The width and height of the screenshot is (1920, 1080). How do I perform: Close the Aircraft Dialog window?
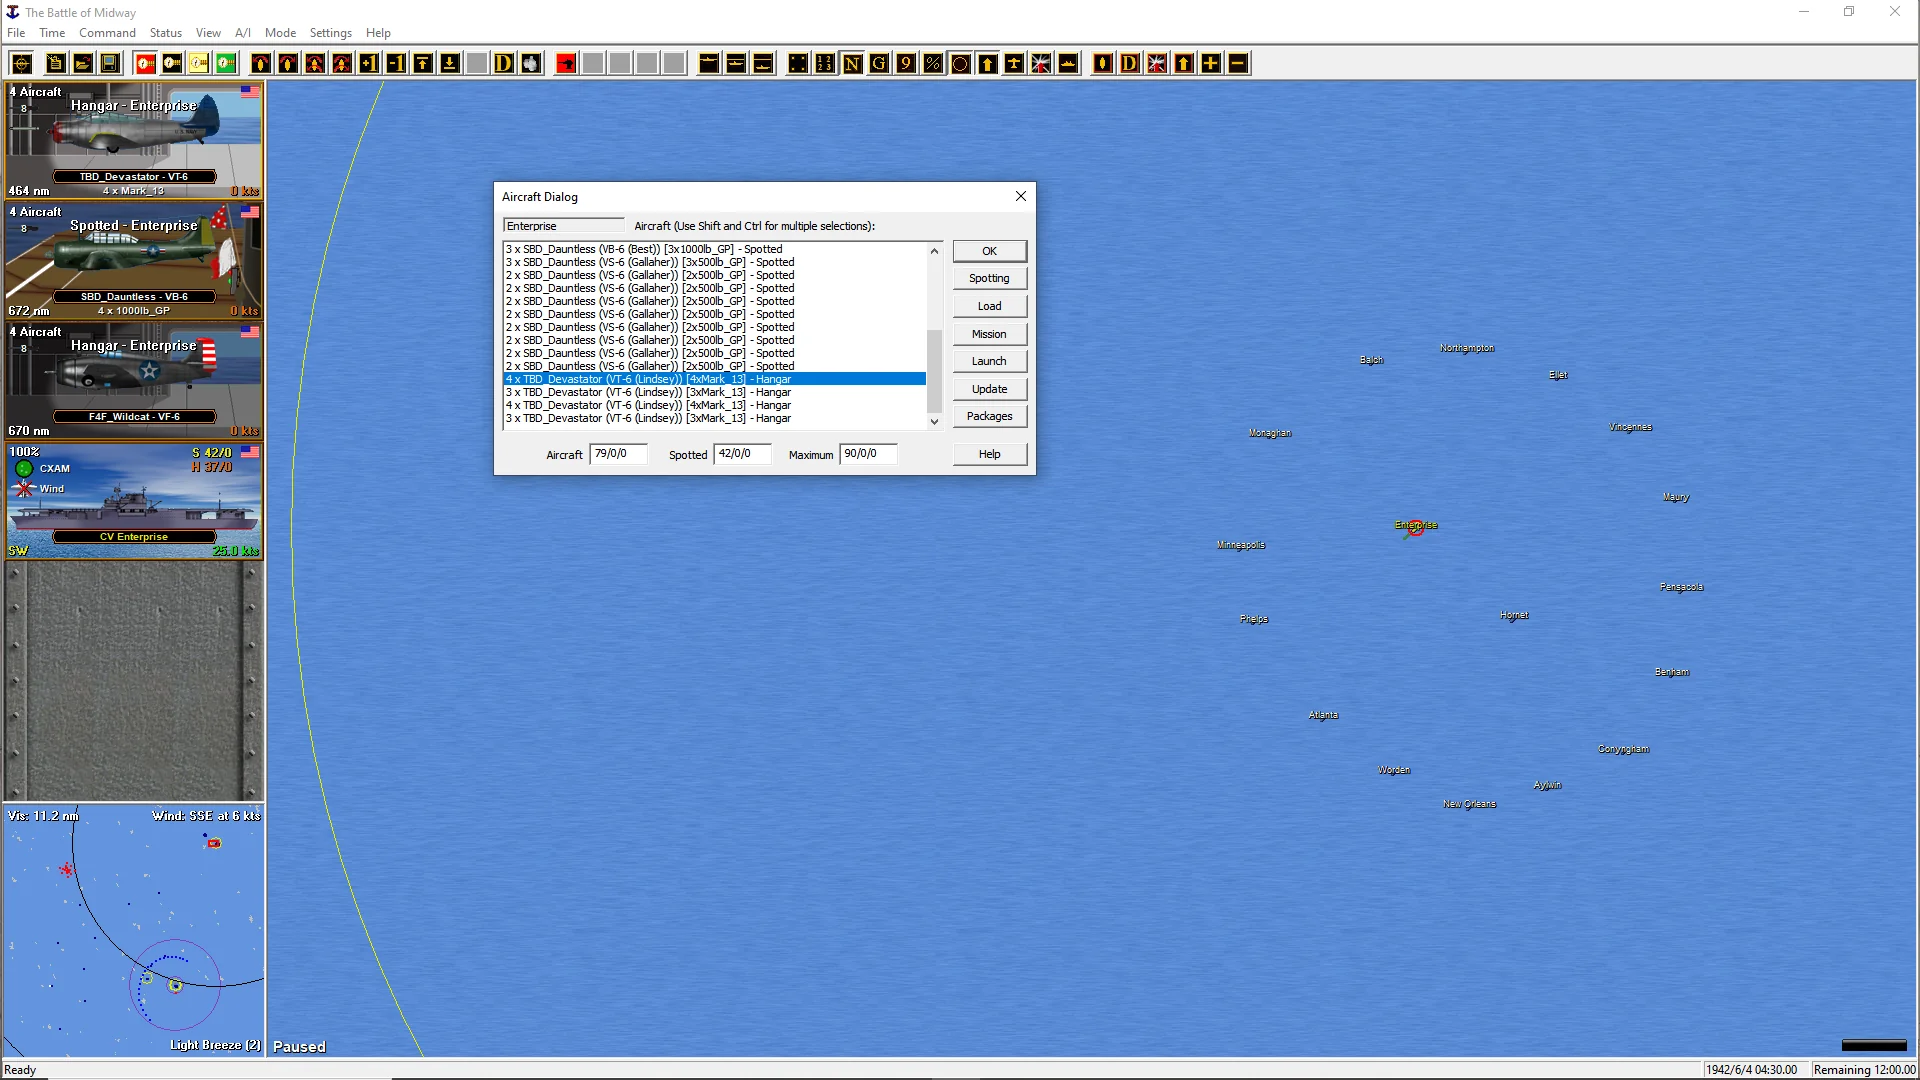click(1021, 197)
